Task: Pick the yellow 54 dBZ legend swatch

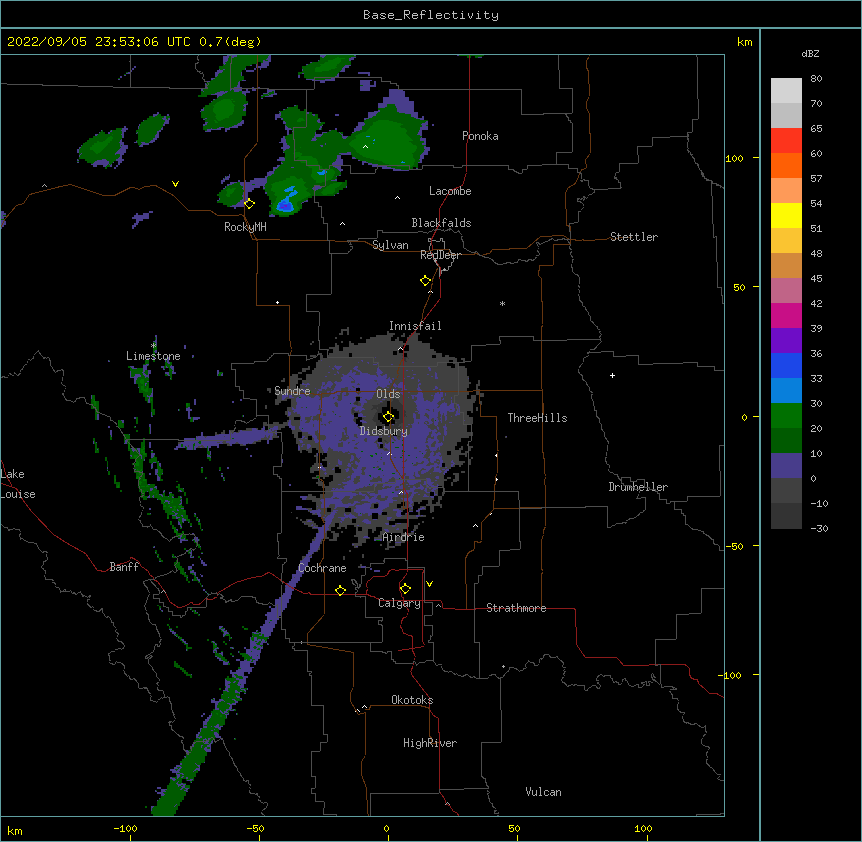Action: click(x=786, y=215)
